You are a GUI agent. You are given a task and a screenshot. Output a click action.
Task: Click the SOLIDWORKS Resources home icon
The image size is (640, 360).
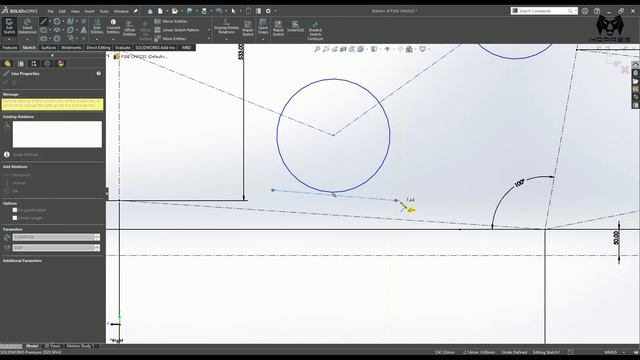635,65
